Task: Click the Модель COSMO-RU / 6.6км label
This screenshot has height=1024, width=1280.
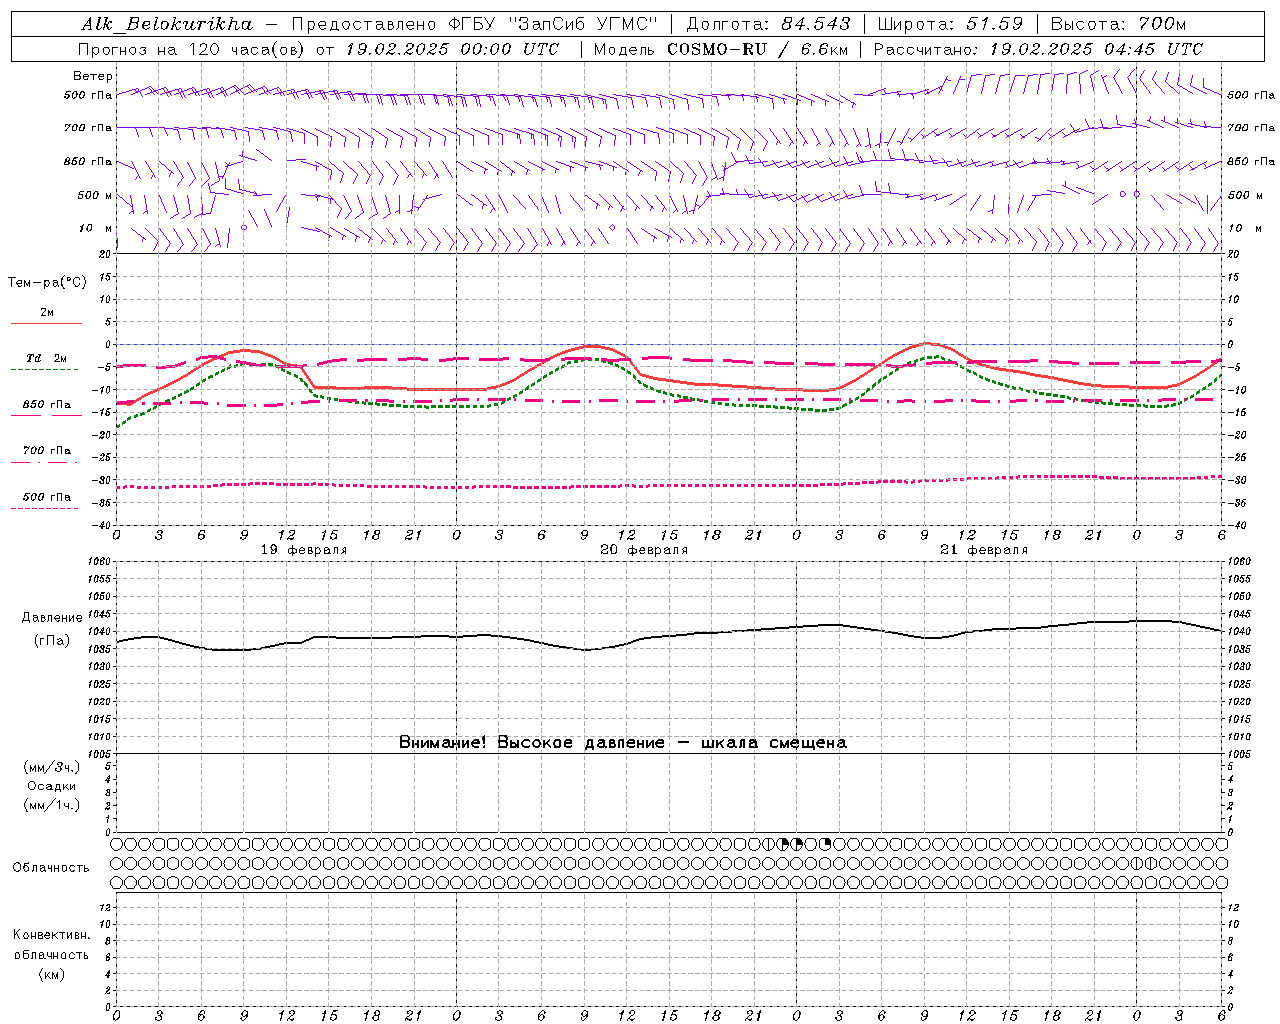Action: click(720, 49)
